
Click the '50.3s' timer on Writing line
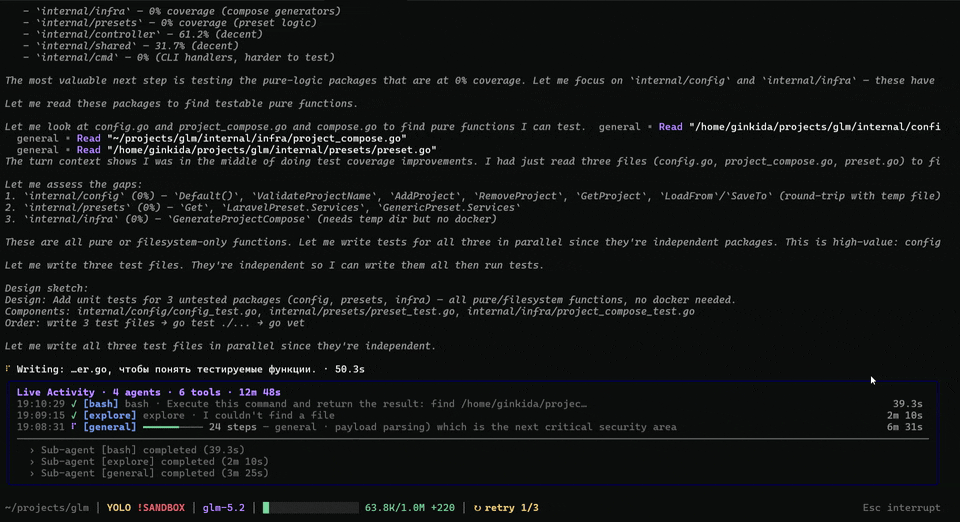point(350,369)
